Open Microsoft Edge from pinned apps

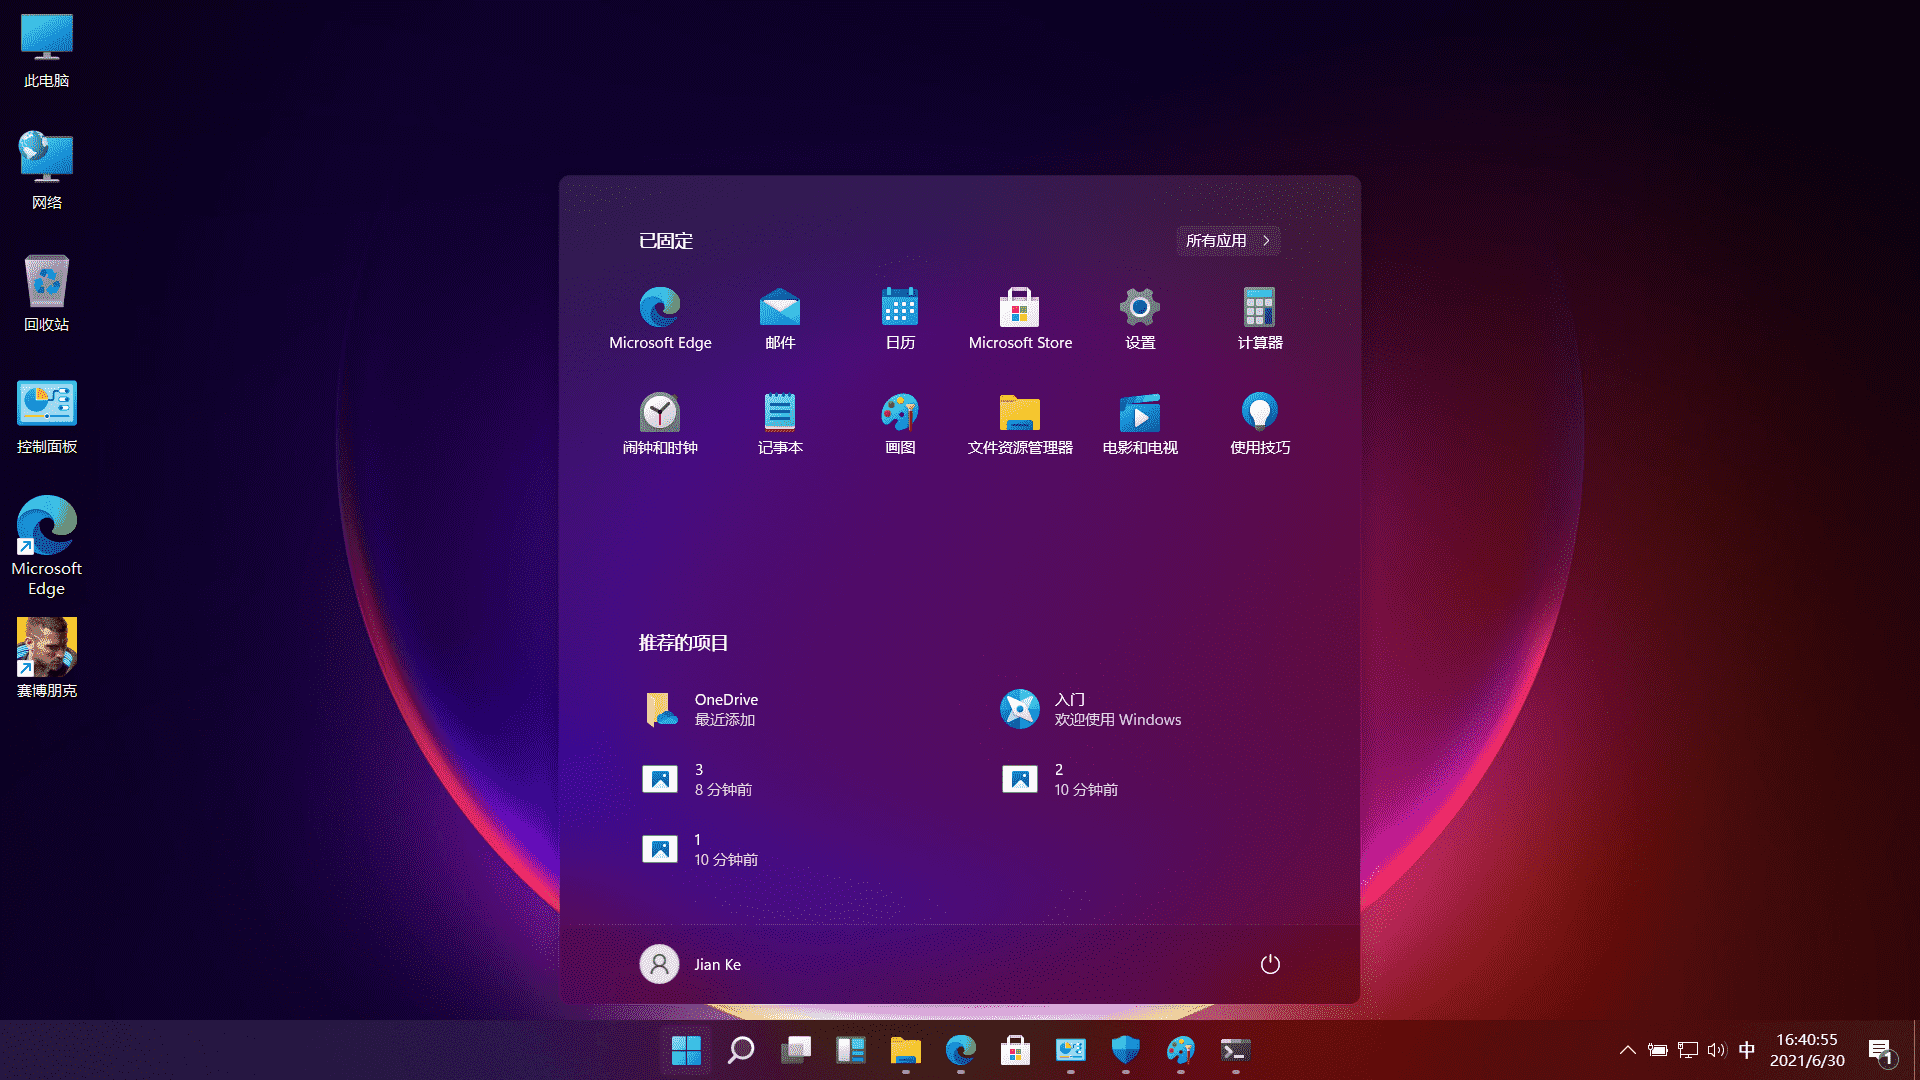[x=660, y=319]
